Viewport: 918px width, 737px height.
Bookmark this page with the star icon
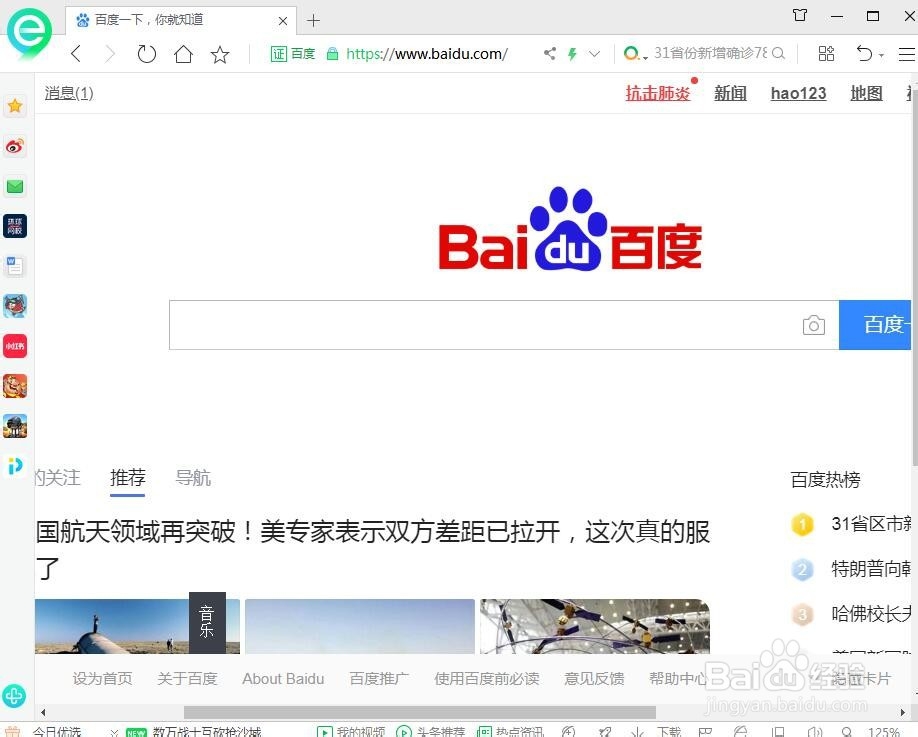coord(220,54)
